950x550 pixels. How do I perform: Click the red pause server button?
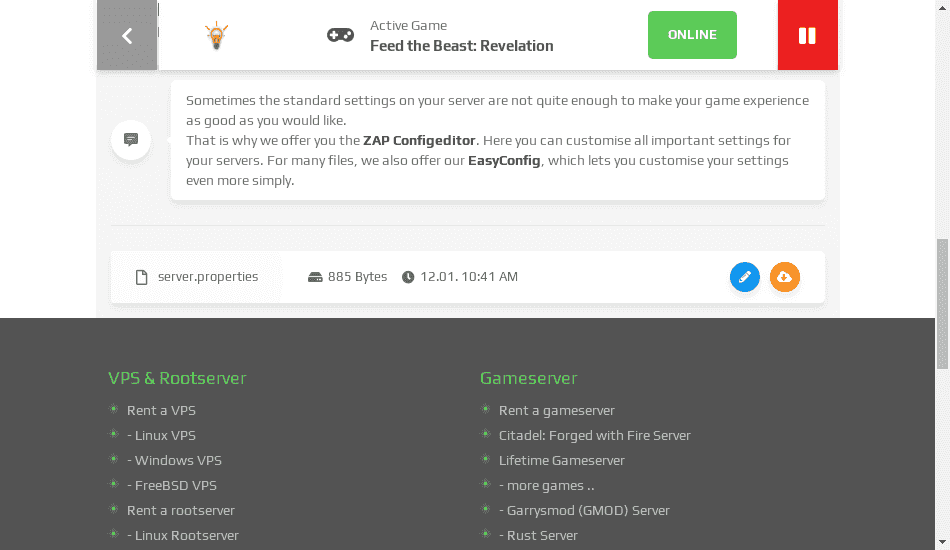pyautogui.click(x=807, y=35)
